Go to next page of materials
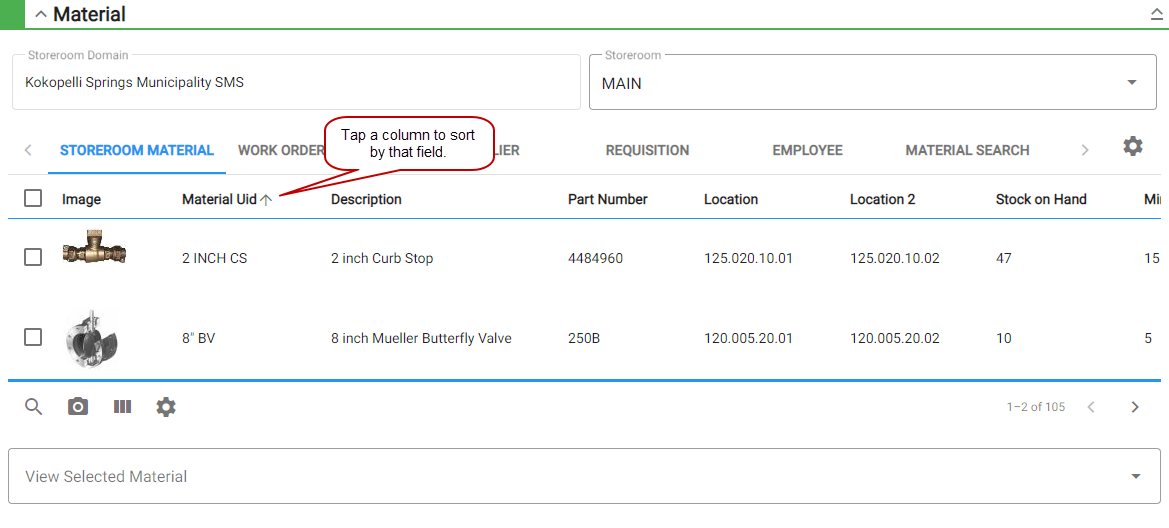Viewport: 1169px width, 528px height. click(x=1135, y=407)
